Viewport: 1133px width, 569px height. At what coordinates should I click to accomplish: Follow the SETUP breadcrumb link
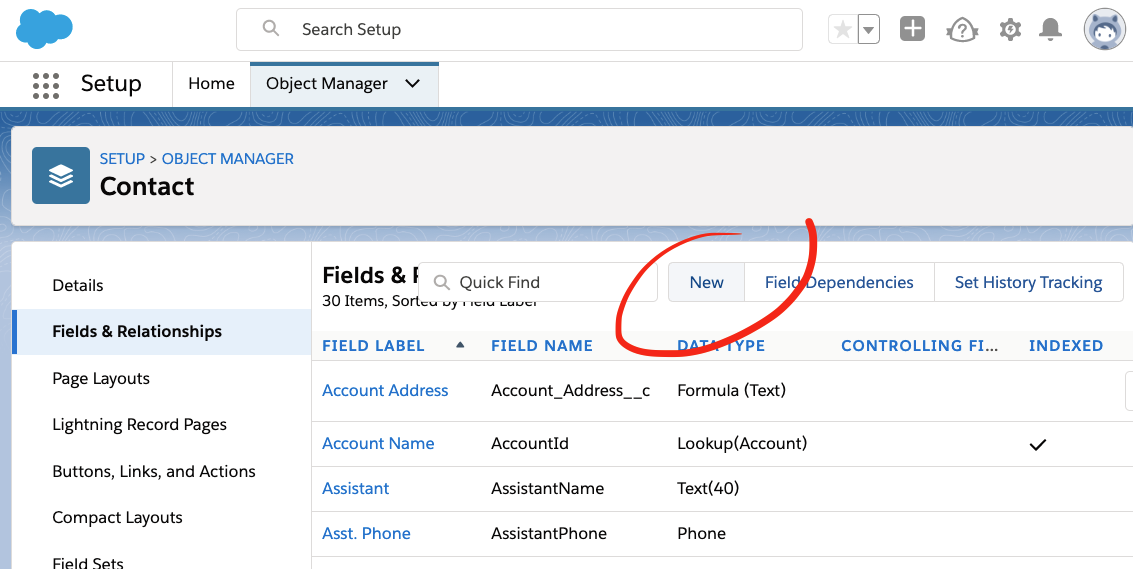[x=122, y=159]
